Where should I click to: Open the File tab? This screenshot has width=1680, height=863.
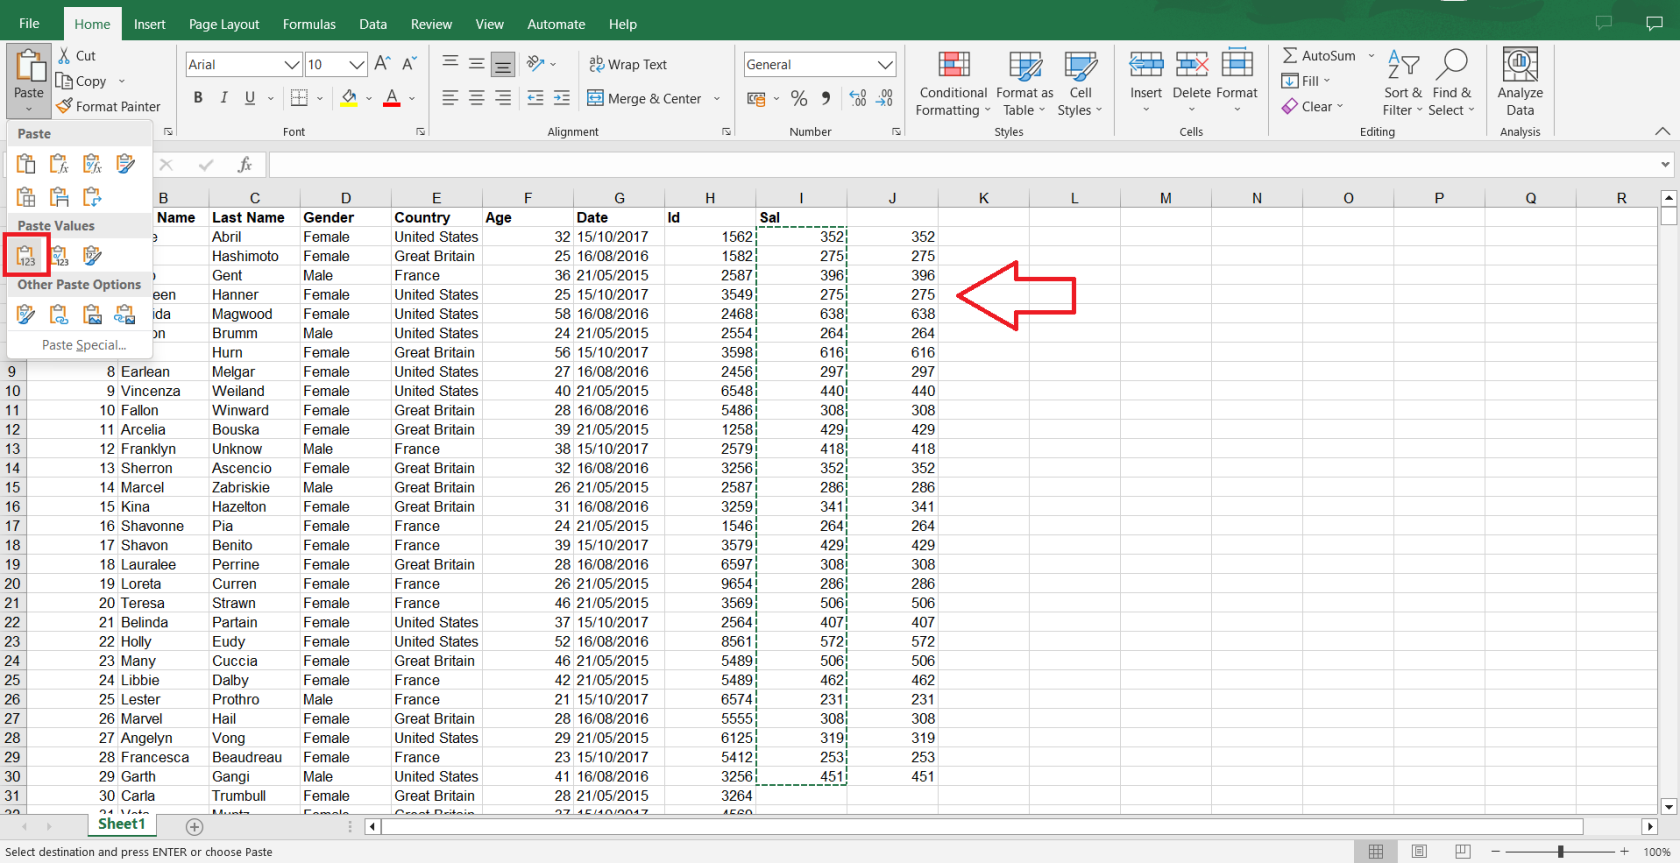(x=29, y=23)
